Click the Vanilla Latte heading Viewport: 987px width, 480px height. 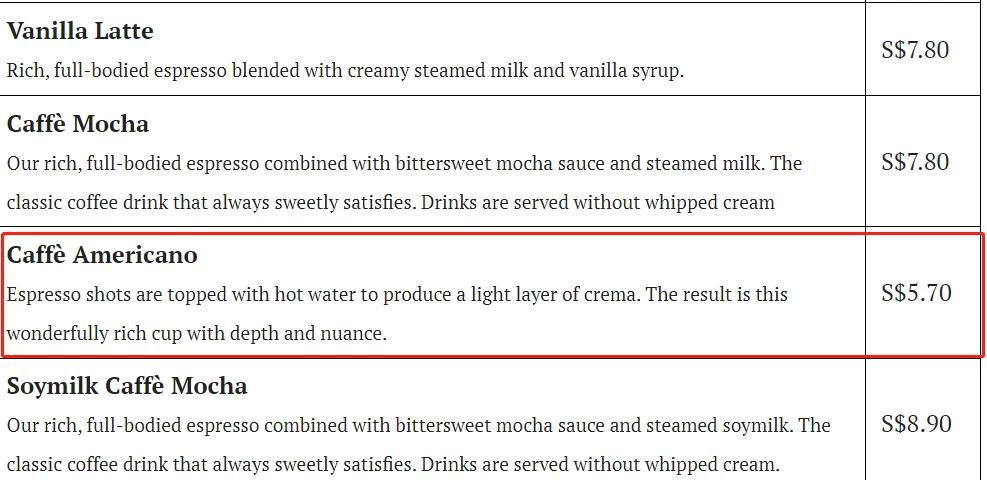(80, 31)
